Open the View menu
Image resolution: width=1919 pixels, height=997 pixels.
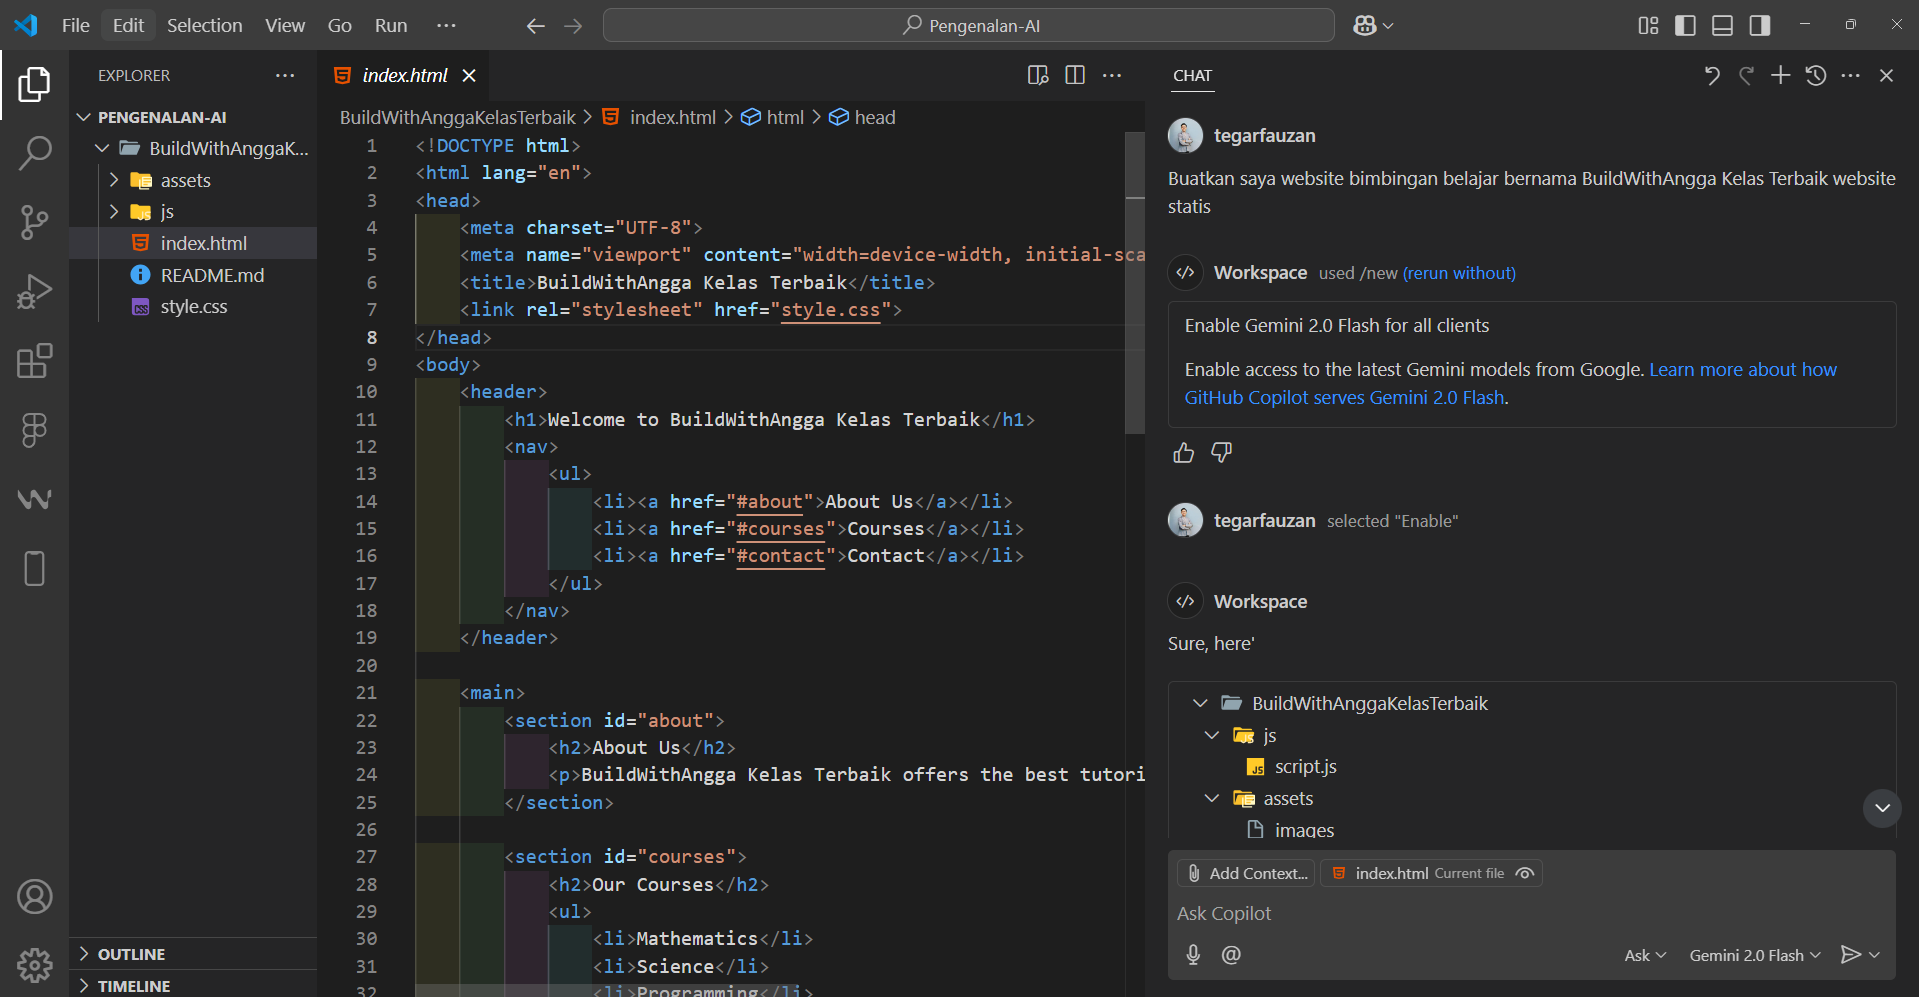click(x=285, y=26)
